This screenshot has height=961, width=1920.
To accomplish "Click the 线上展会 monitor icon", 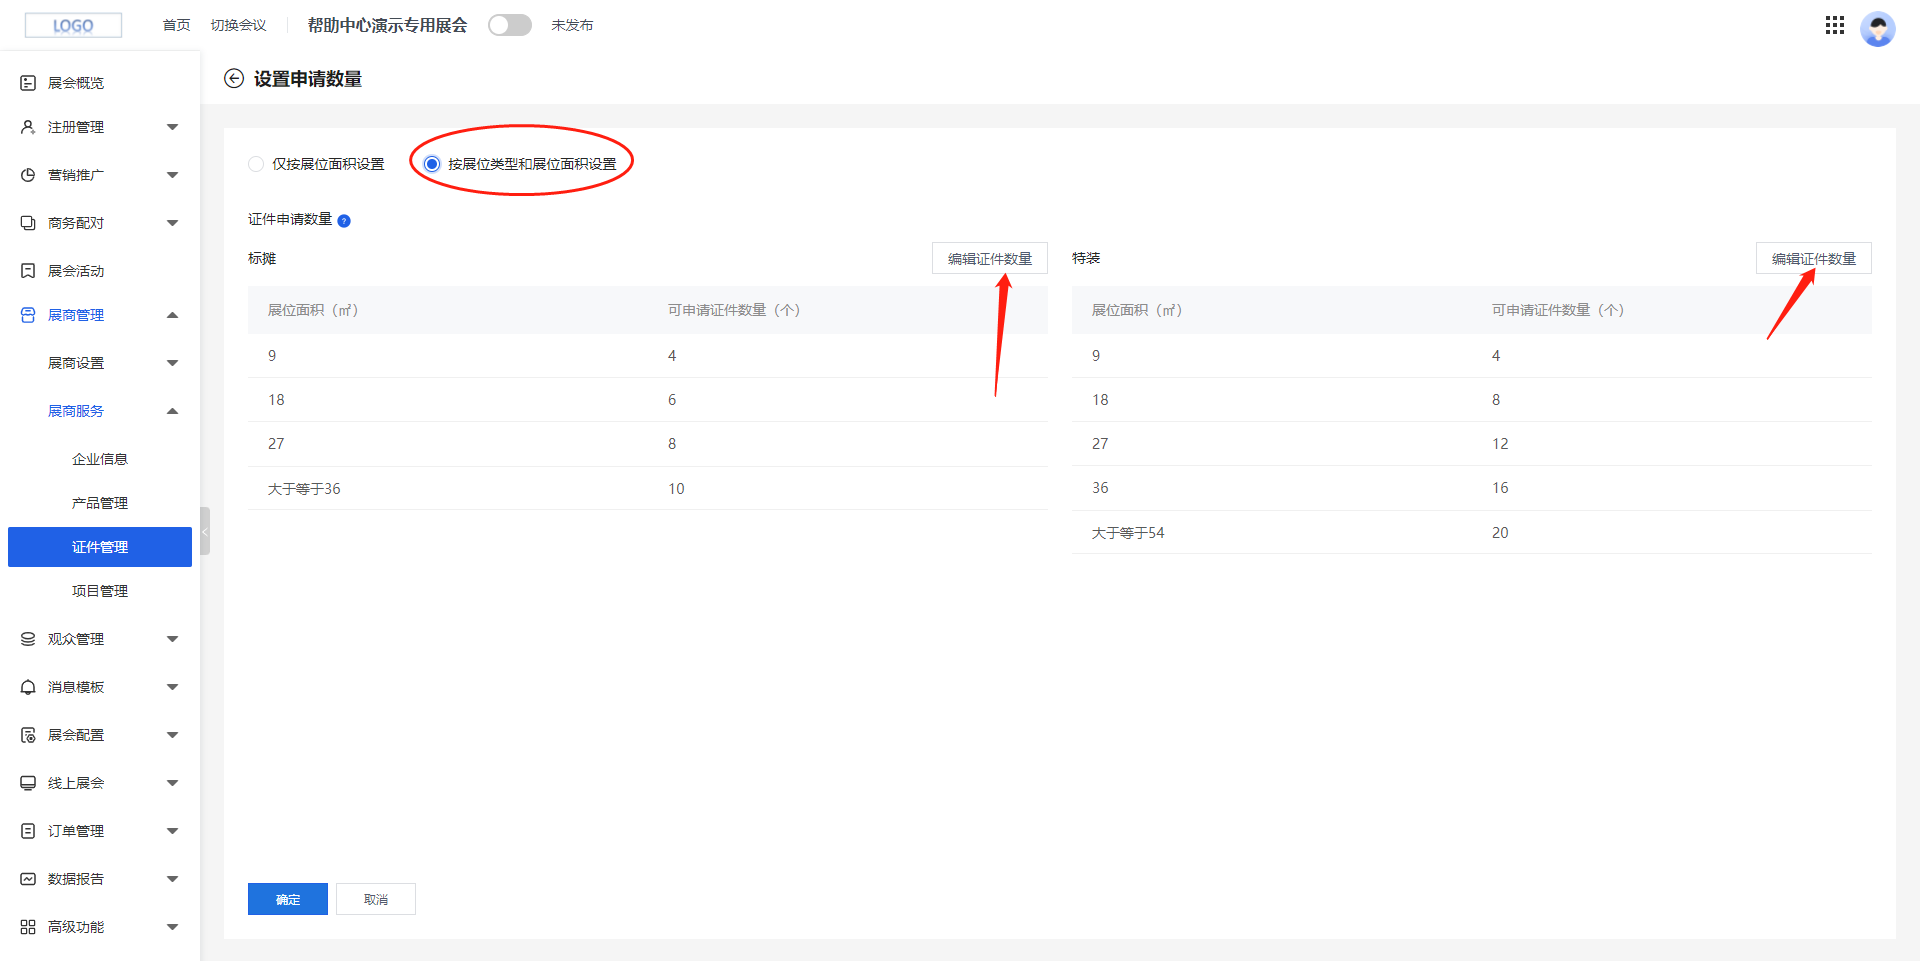I will 28,783.
